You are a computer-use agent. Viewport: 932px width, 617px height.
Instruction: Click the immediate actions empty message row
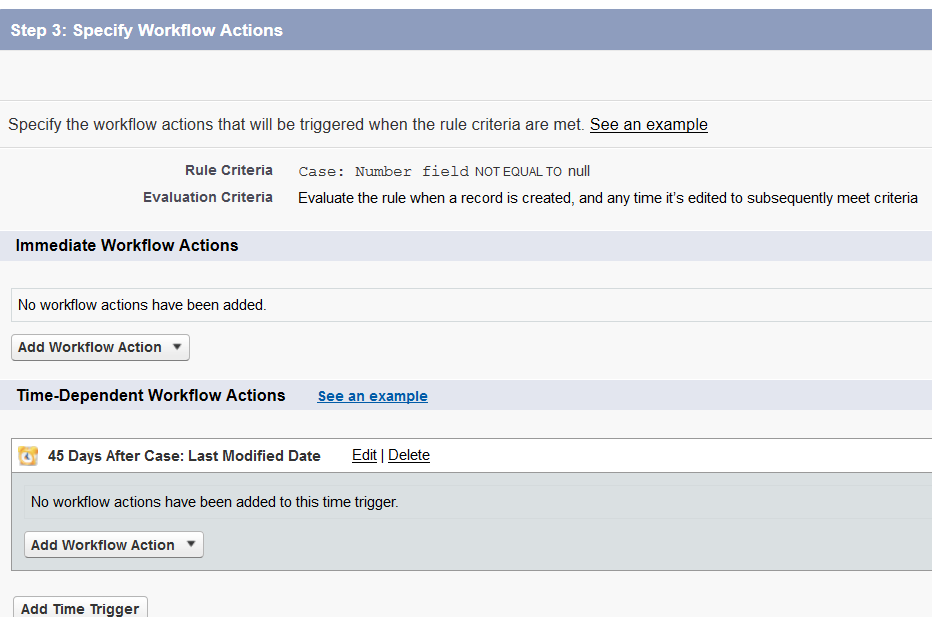pos(142,305)
